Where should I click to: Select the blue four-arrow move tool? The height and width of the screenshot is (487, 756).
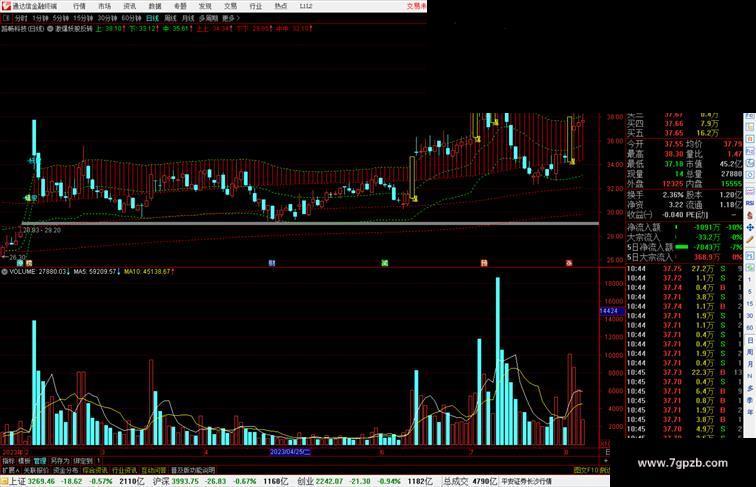[750, 228]
